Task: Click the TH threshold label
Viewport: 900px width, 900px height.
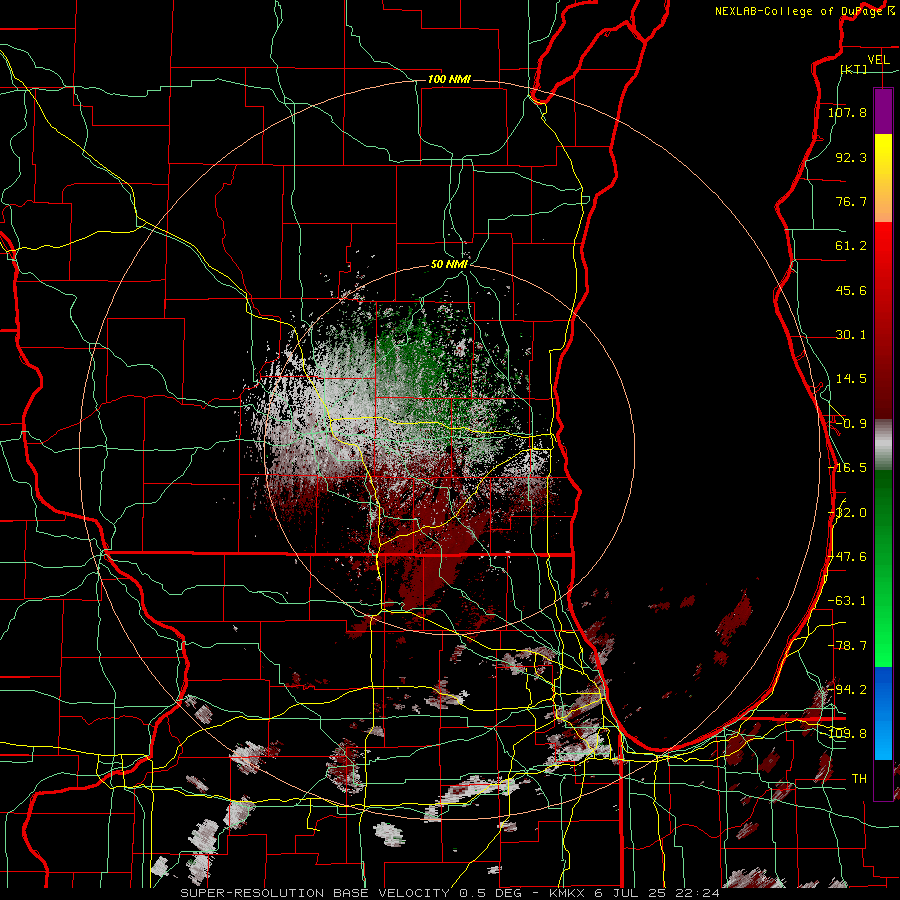Action: (859, 779)
